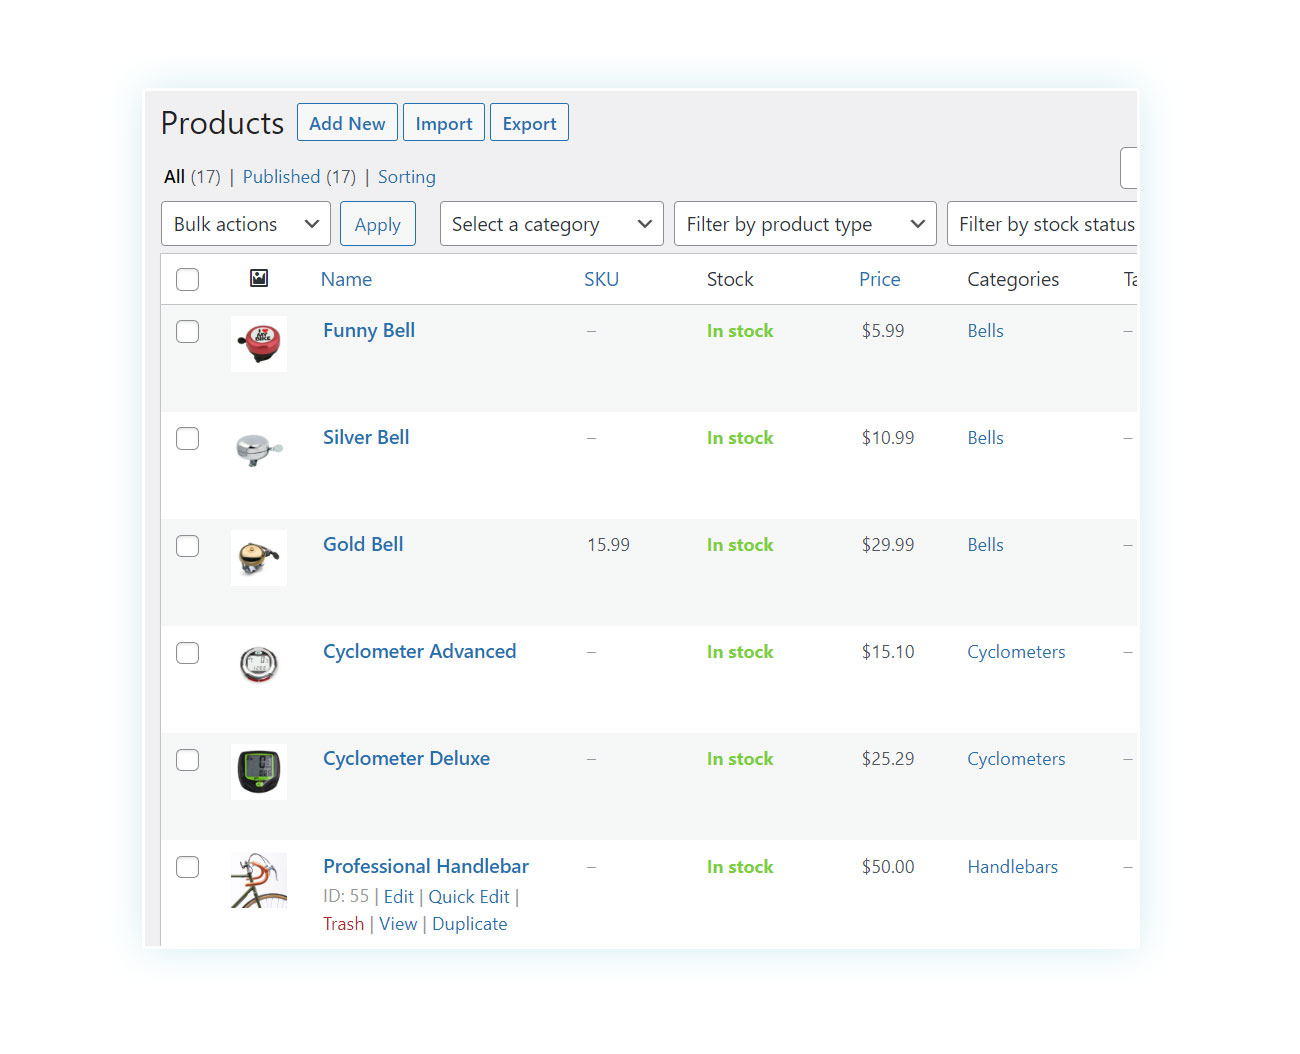The height and width of the screenshot is (1054, 1300).
Task: Click the $15.10 price of Cyclometer Advanced
Action: coord(888,652)
